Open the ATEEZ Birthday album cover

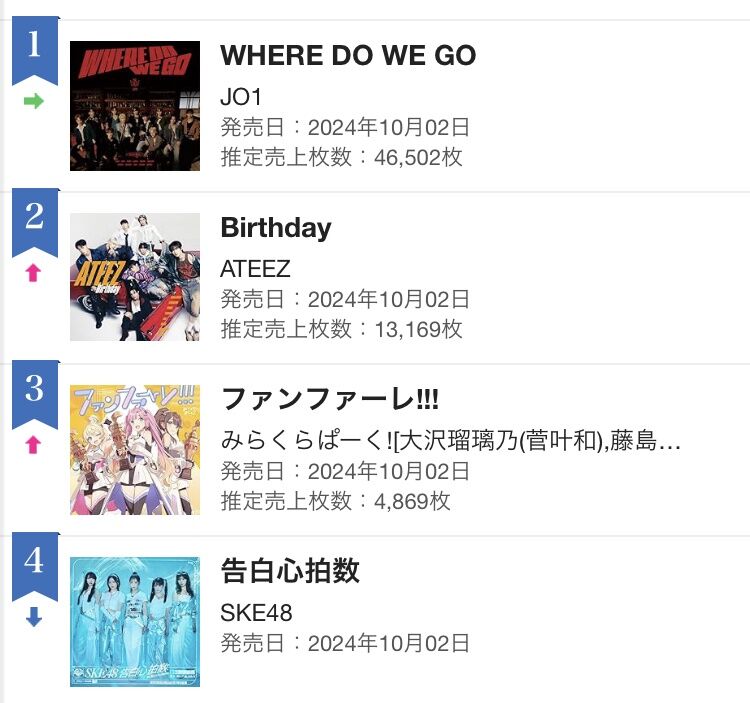pyautogui.click(x=135, y=277)
